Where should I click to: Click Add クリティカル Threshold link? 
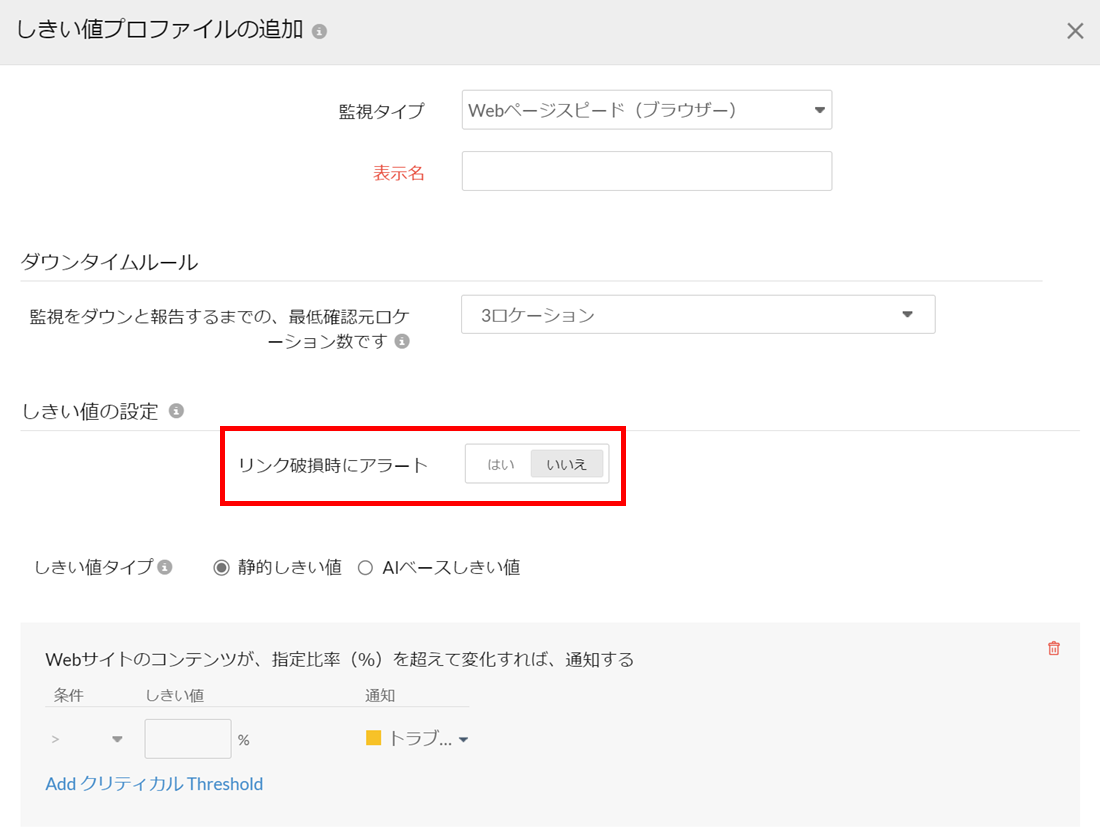pos(154,784)
